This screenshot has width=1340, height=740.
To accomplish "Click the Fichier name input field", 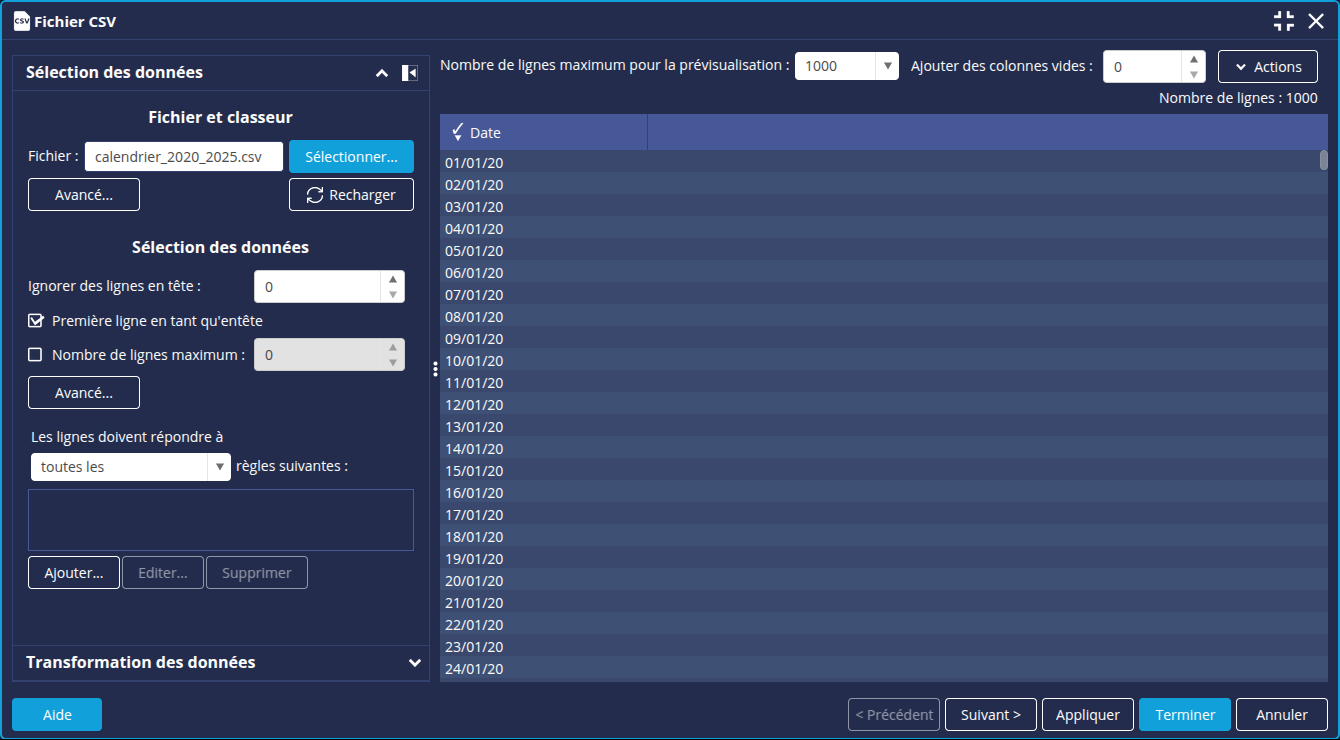I will 183,157.
